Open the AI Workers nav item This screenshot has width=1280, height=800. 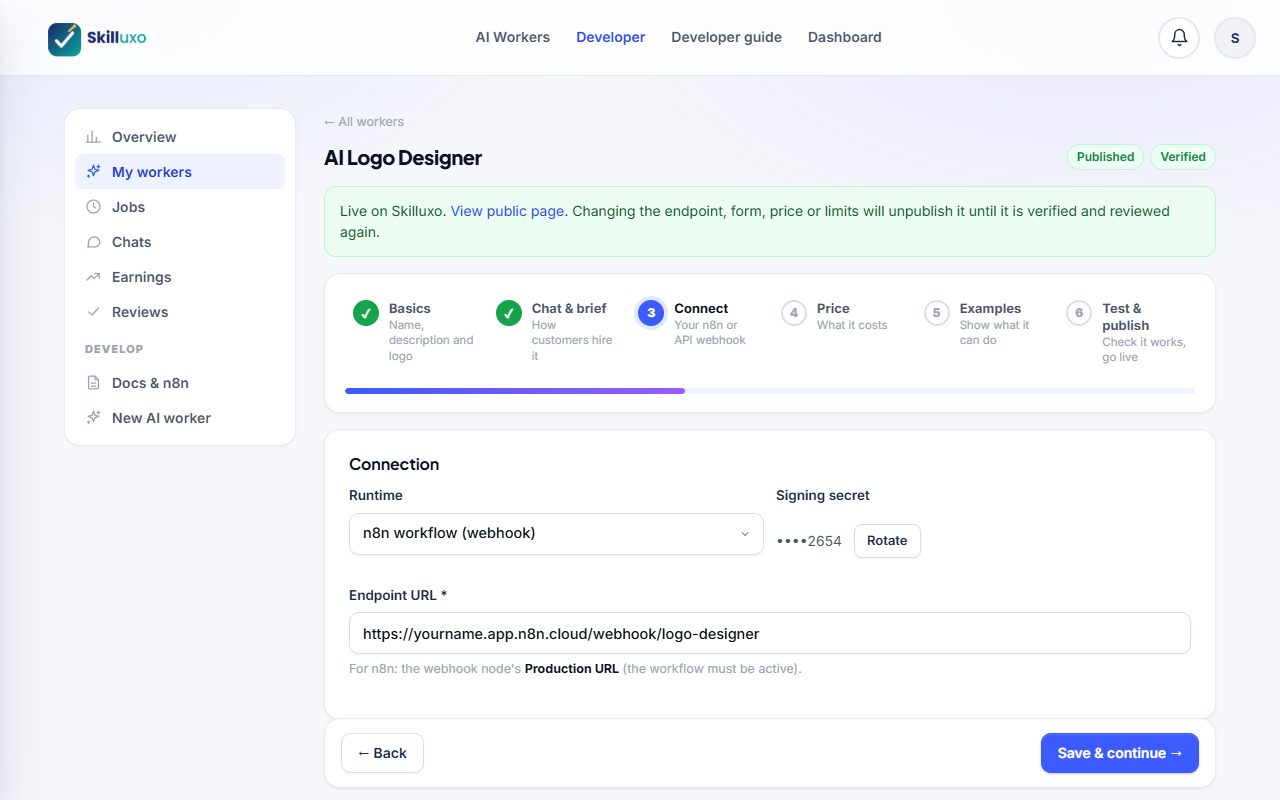coord(513,37)
